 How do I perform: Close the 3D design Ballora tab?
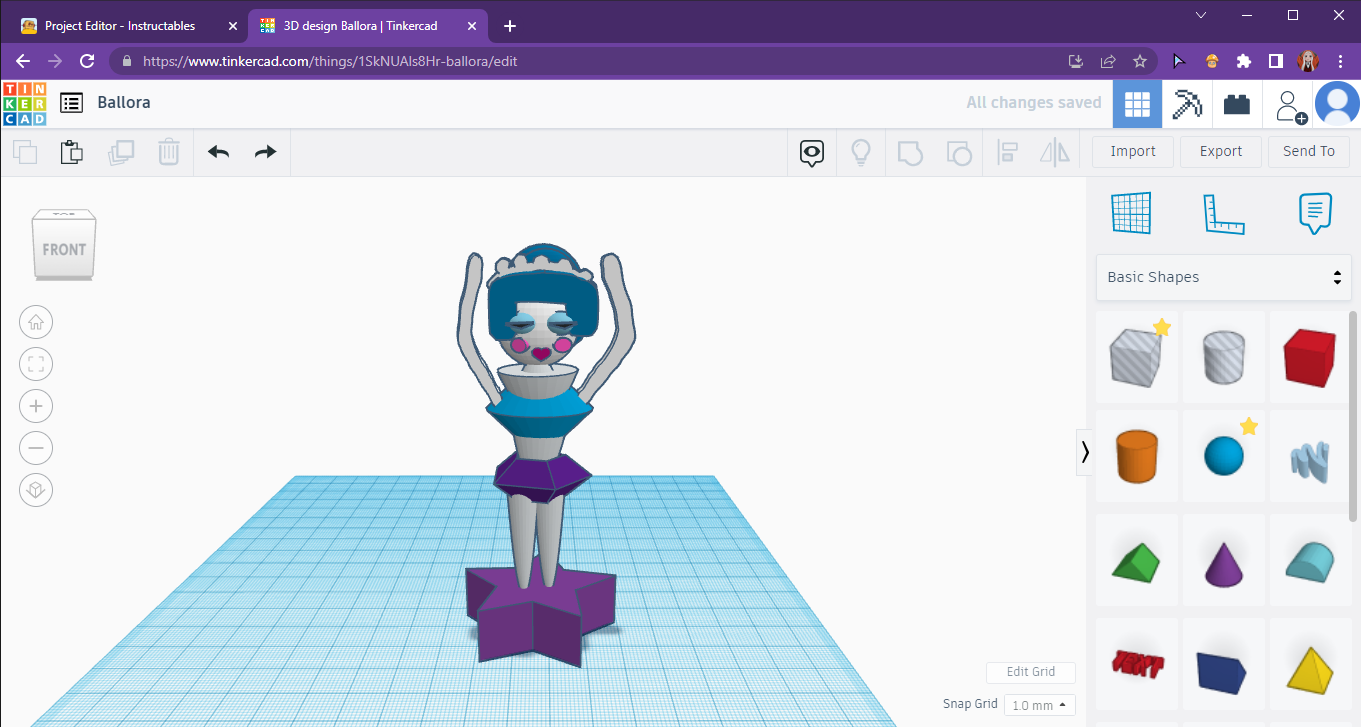tap(473, 25)
